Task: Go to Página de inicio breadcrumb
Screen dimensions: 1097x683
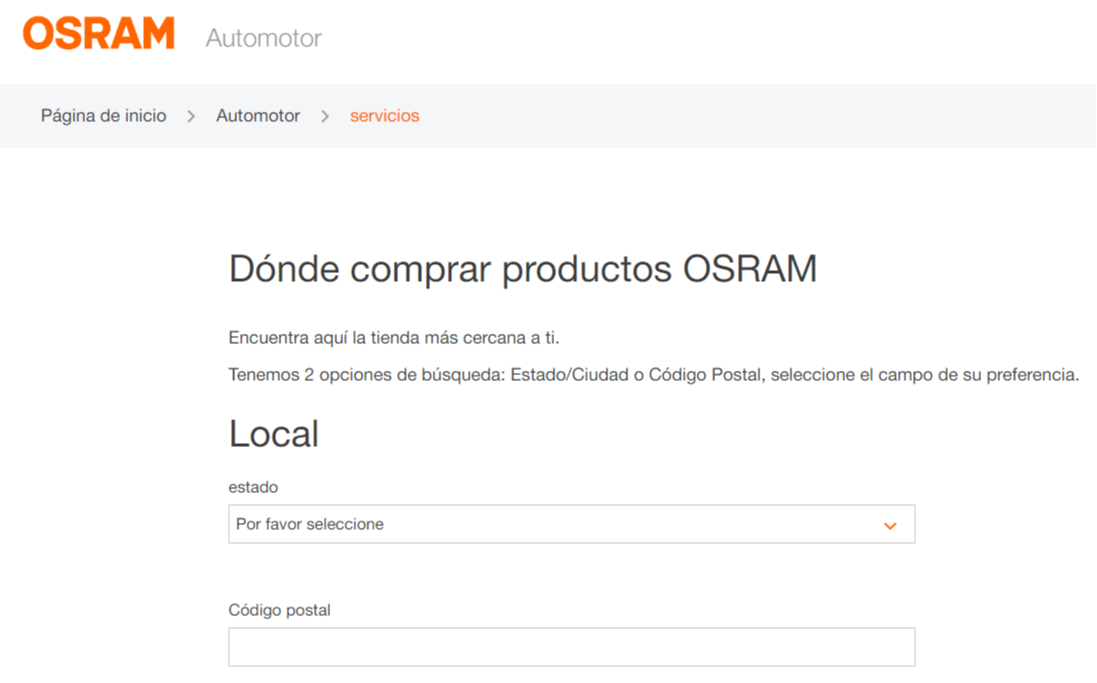Action: [104, 115]
